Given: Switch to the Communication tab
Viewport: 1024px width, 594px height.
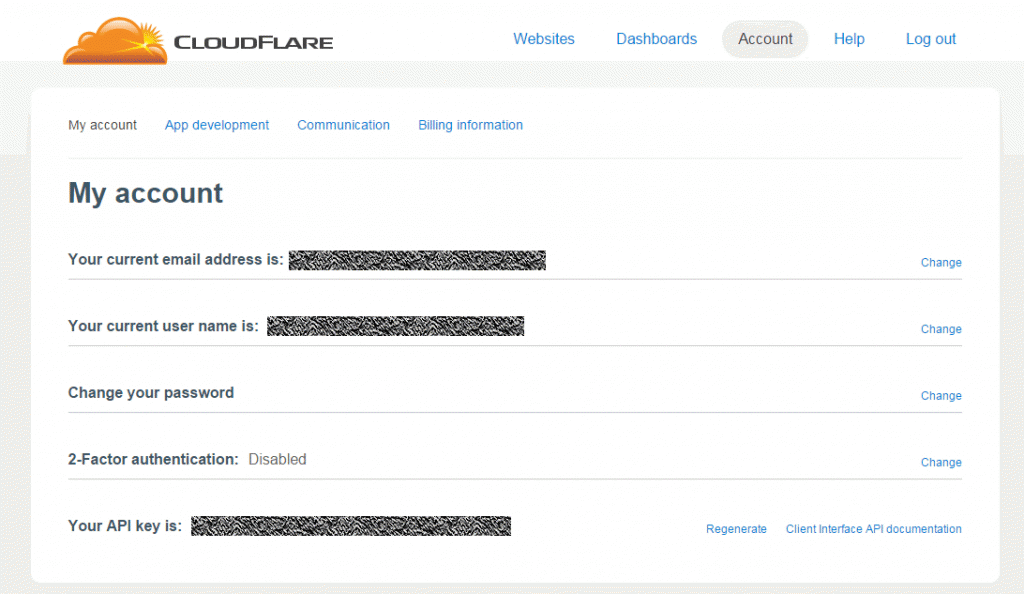Looking at the screenshot, I should point(344,125).
